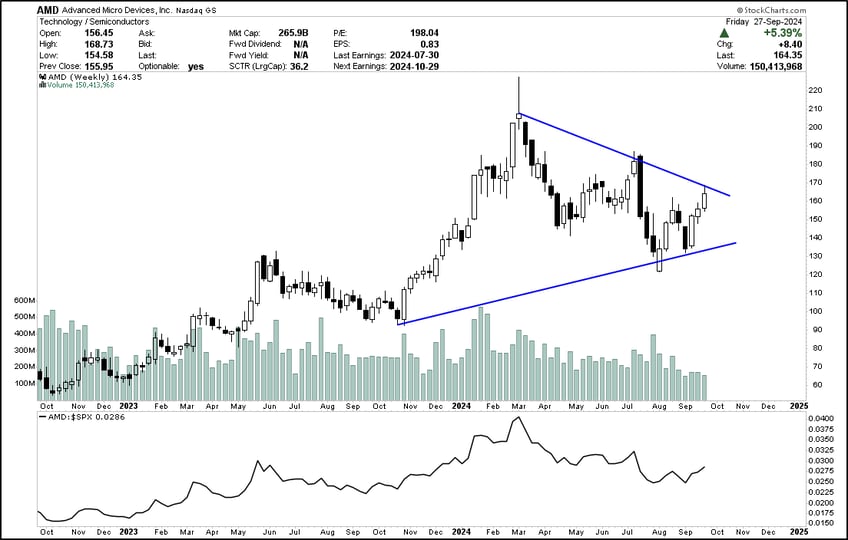Click the Low price 154.58
848x540 pixels.
coord(98,55)
